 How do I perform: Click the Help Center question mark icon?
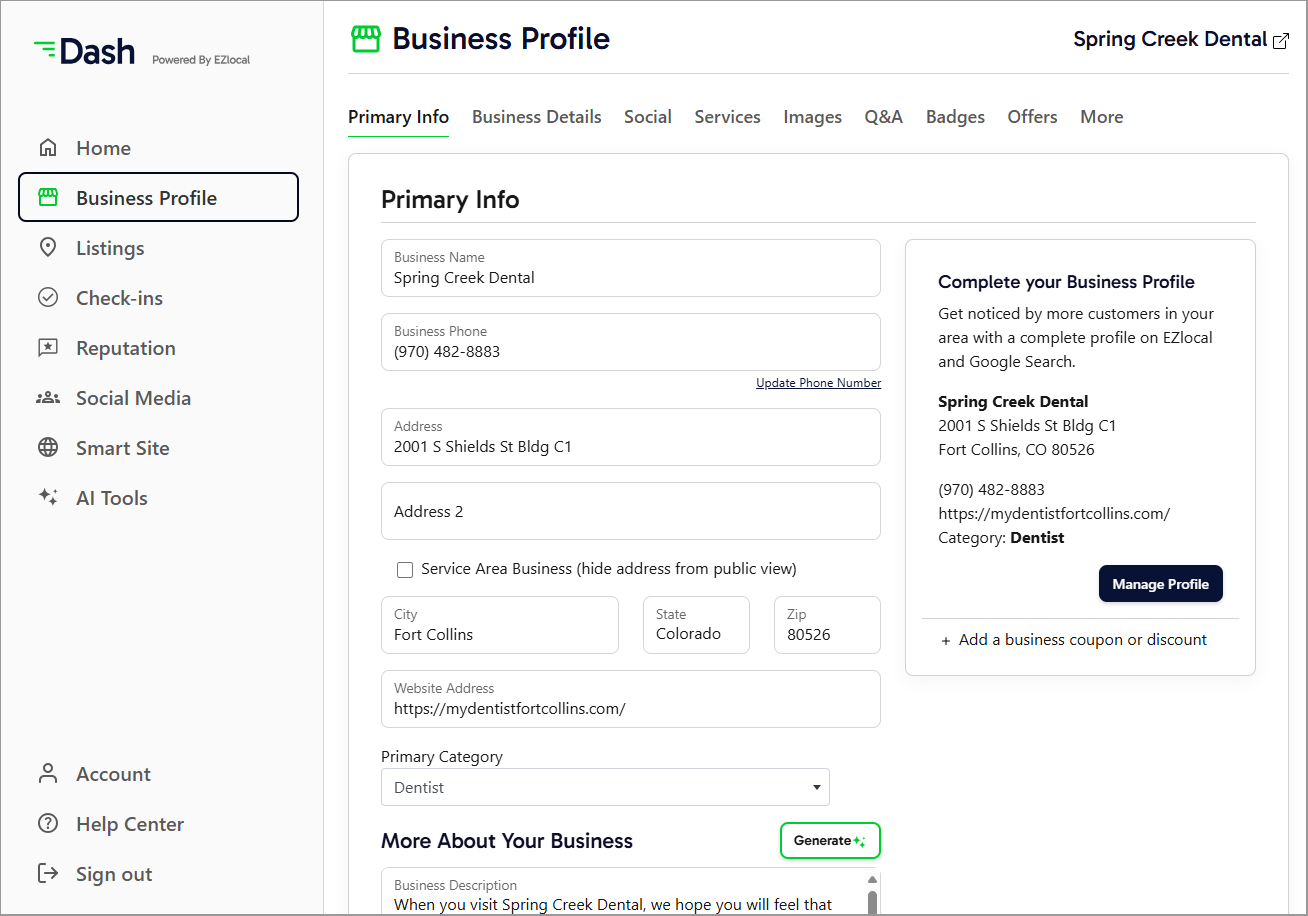(47, 824)
